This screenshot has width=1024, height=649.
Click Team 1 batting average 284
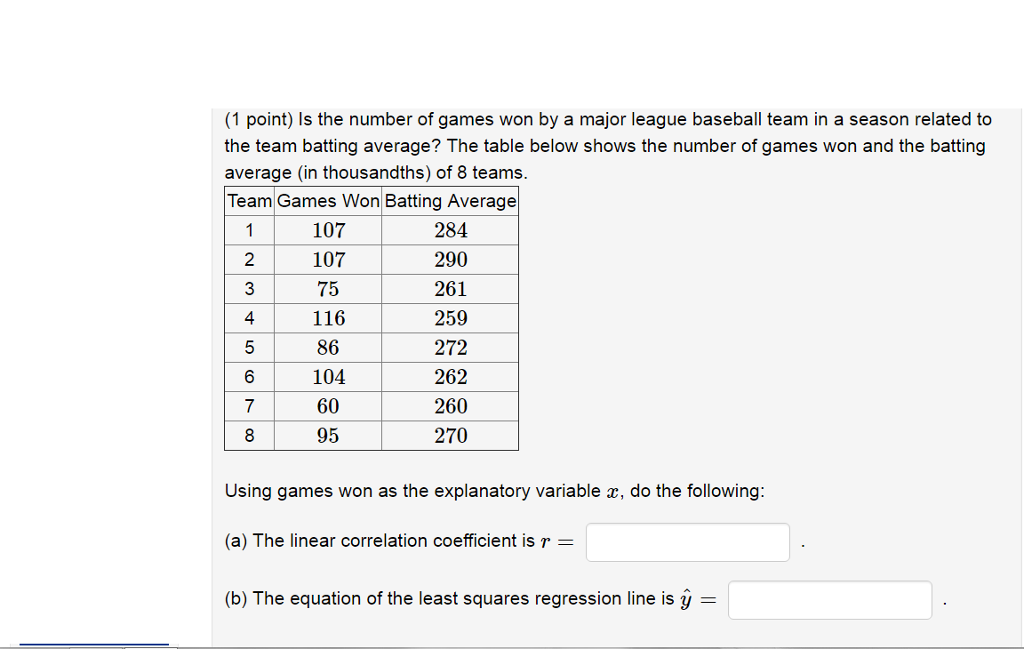click(451, 230)
